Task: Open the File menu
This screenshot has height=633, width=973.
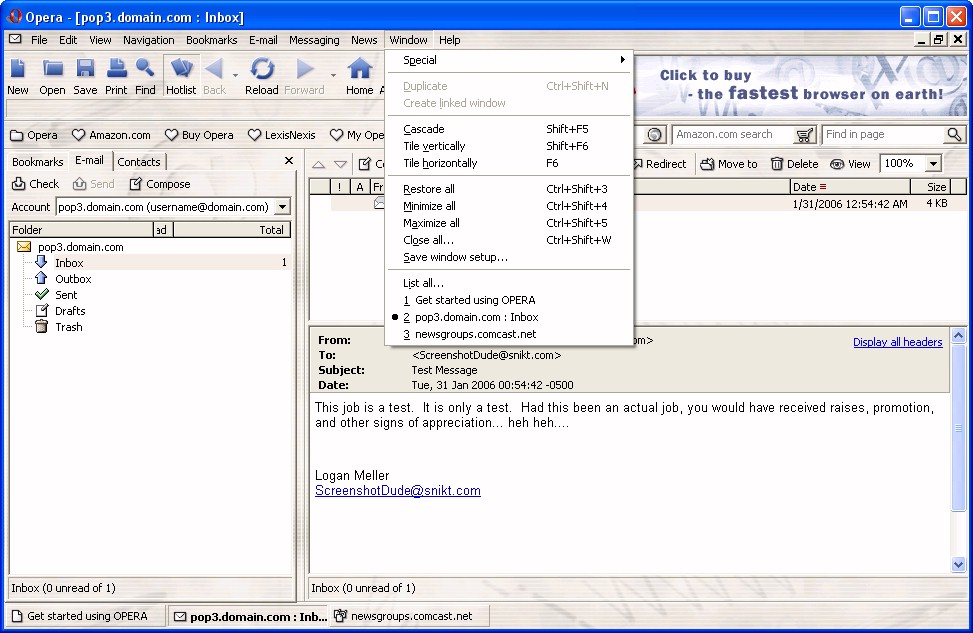Action: pos(39,40)
